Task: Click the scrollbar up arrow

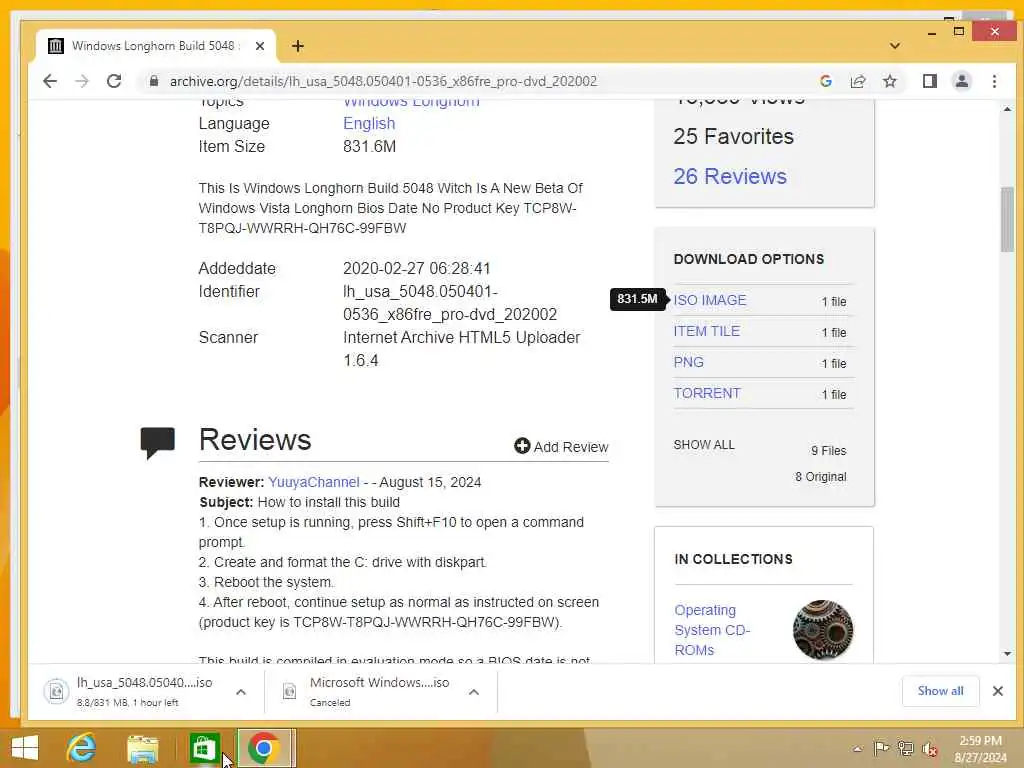Action: pos(1007,108)
